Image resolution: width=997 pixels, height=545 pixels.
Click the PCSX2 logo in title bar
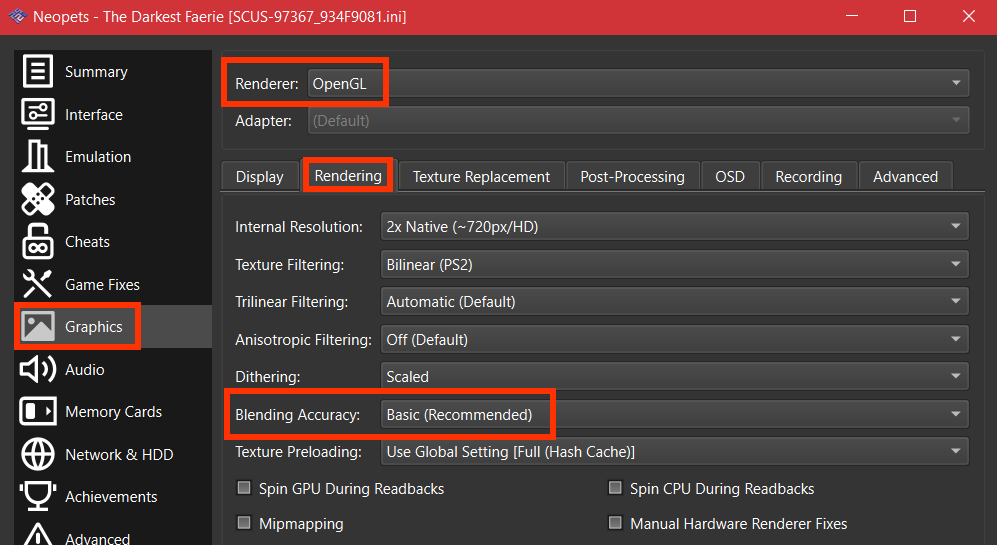[x=17, y=17]
